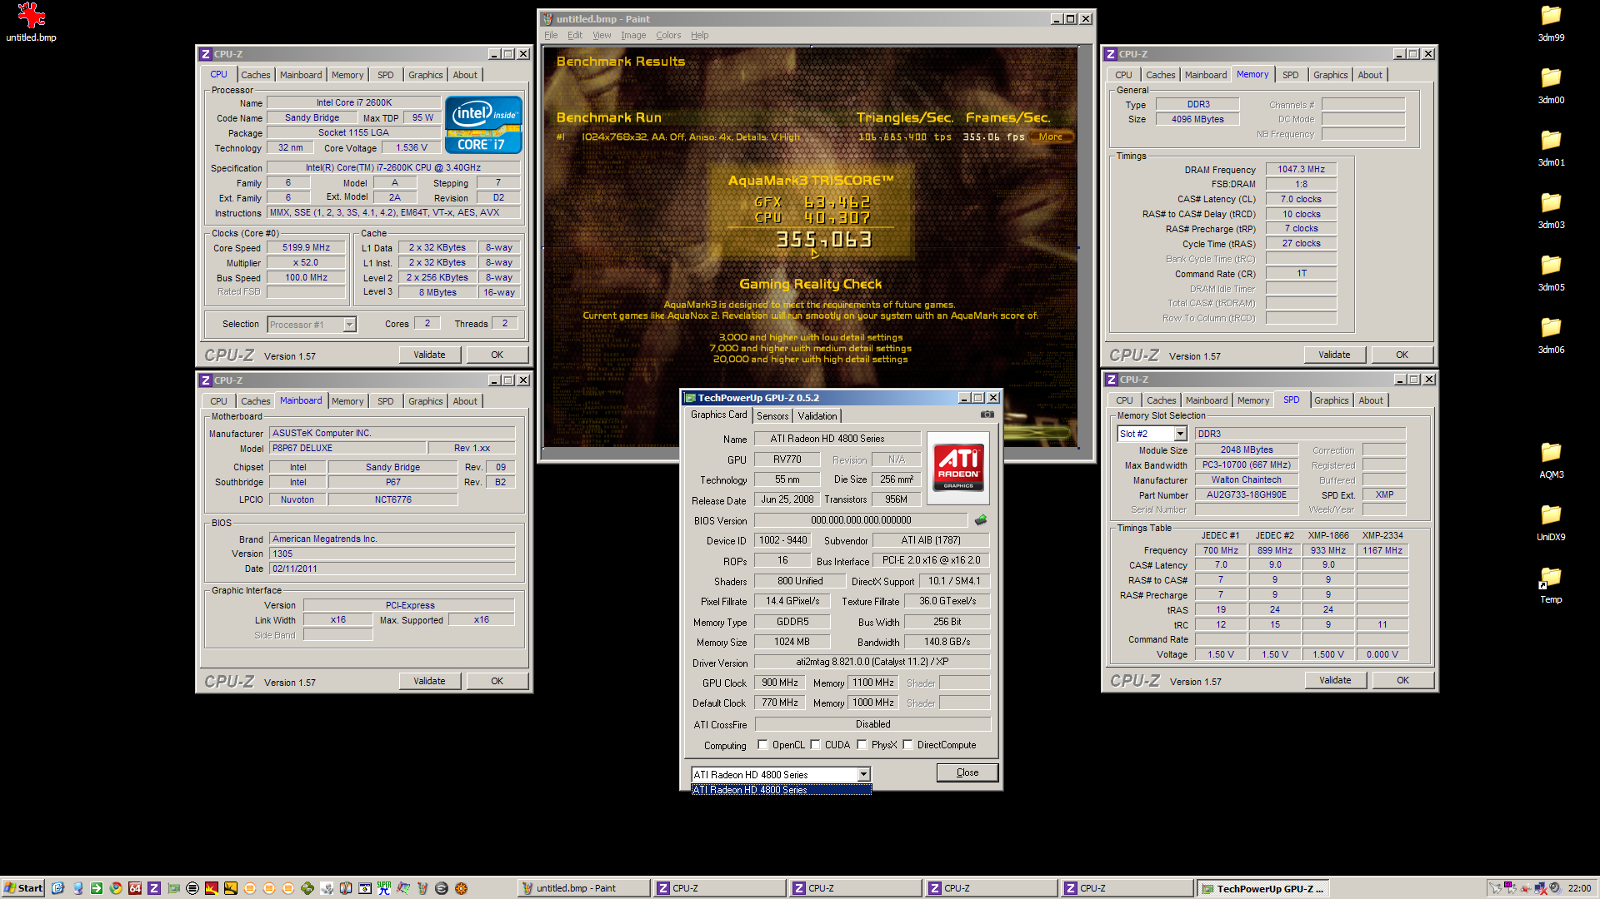Image resolution: width=1600 pixels, height=899 pixels.
Task: Open the File menu in Paint
Action: (x=551, y=35)
